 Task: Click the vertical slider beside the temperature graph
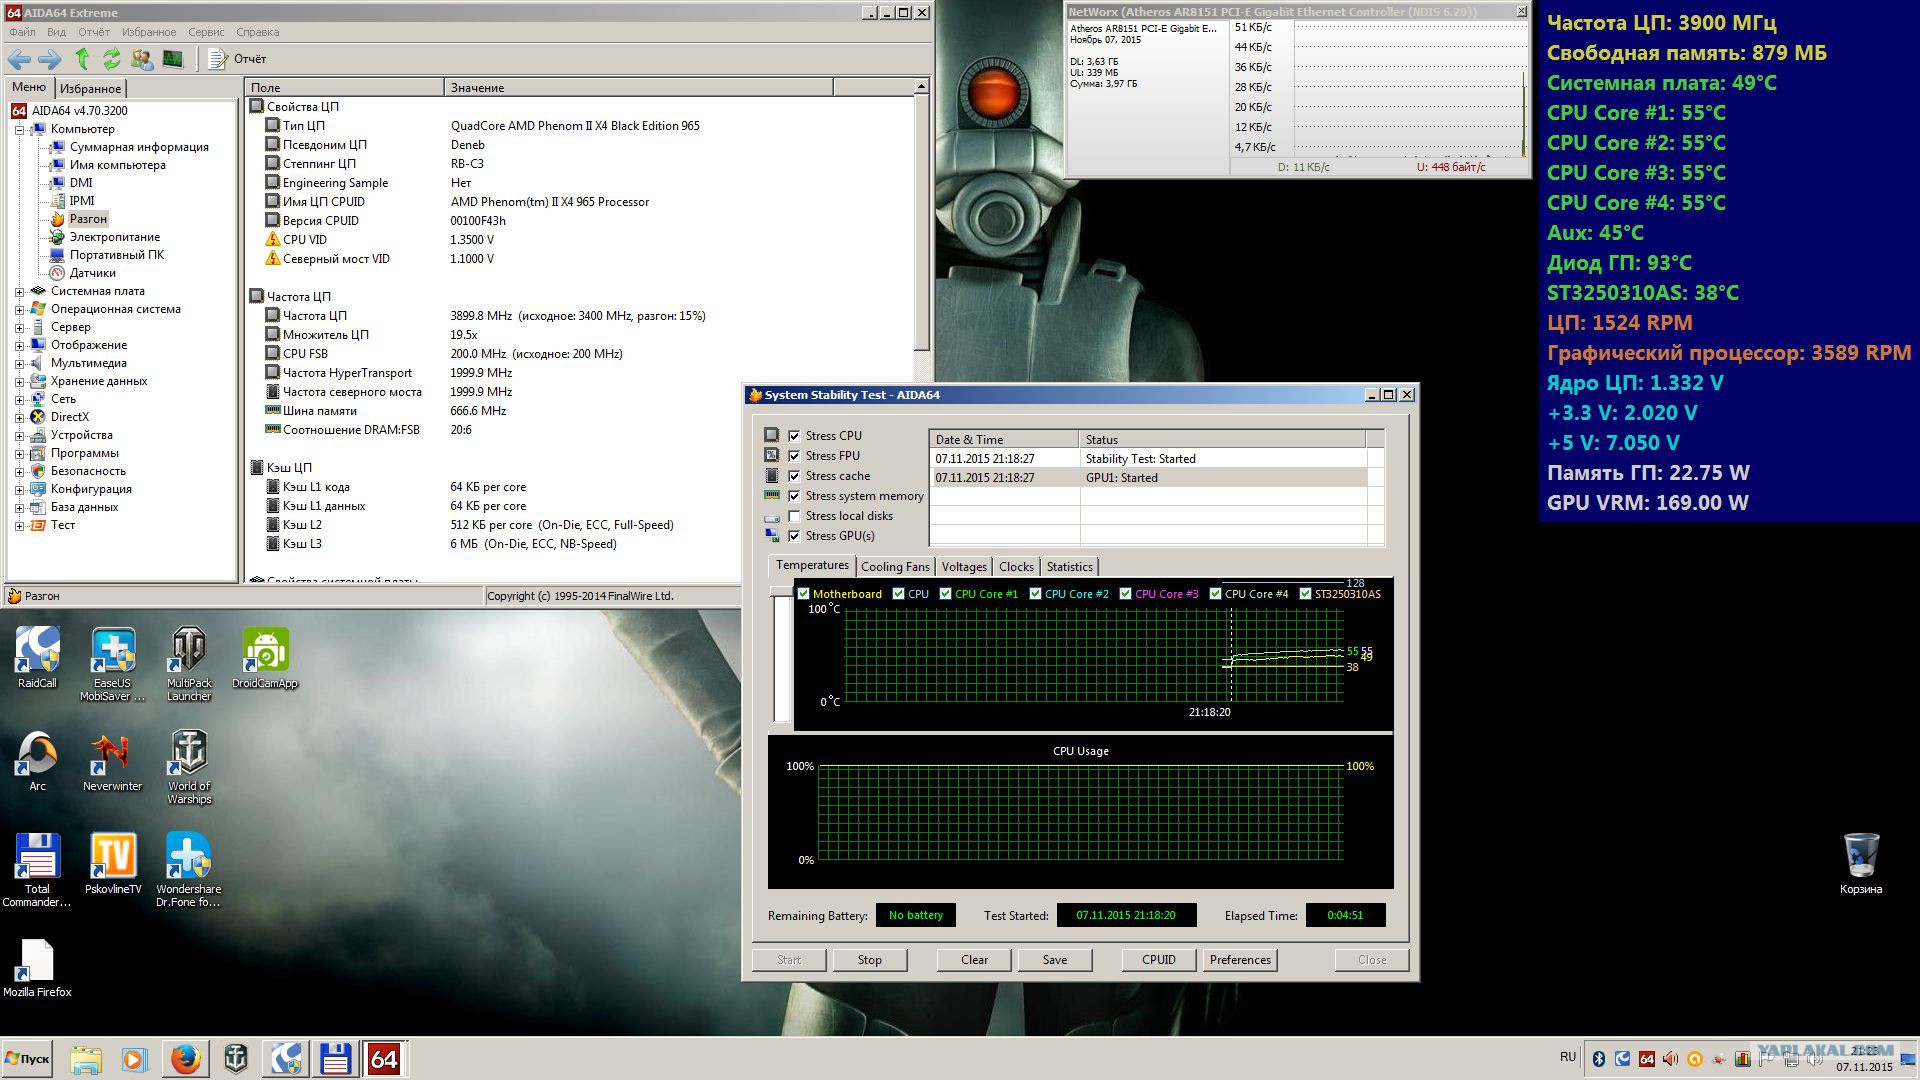point(781,654)
